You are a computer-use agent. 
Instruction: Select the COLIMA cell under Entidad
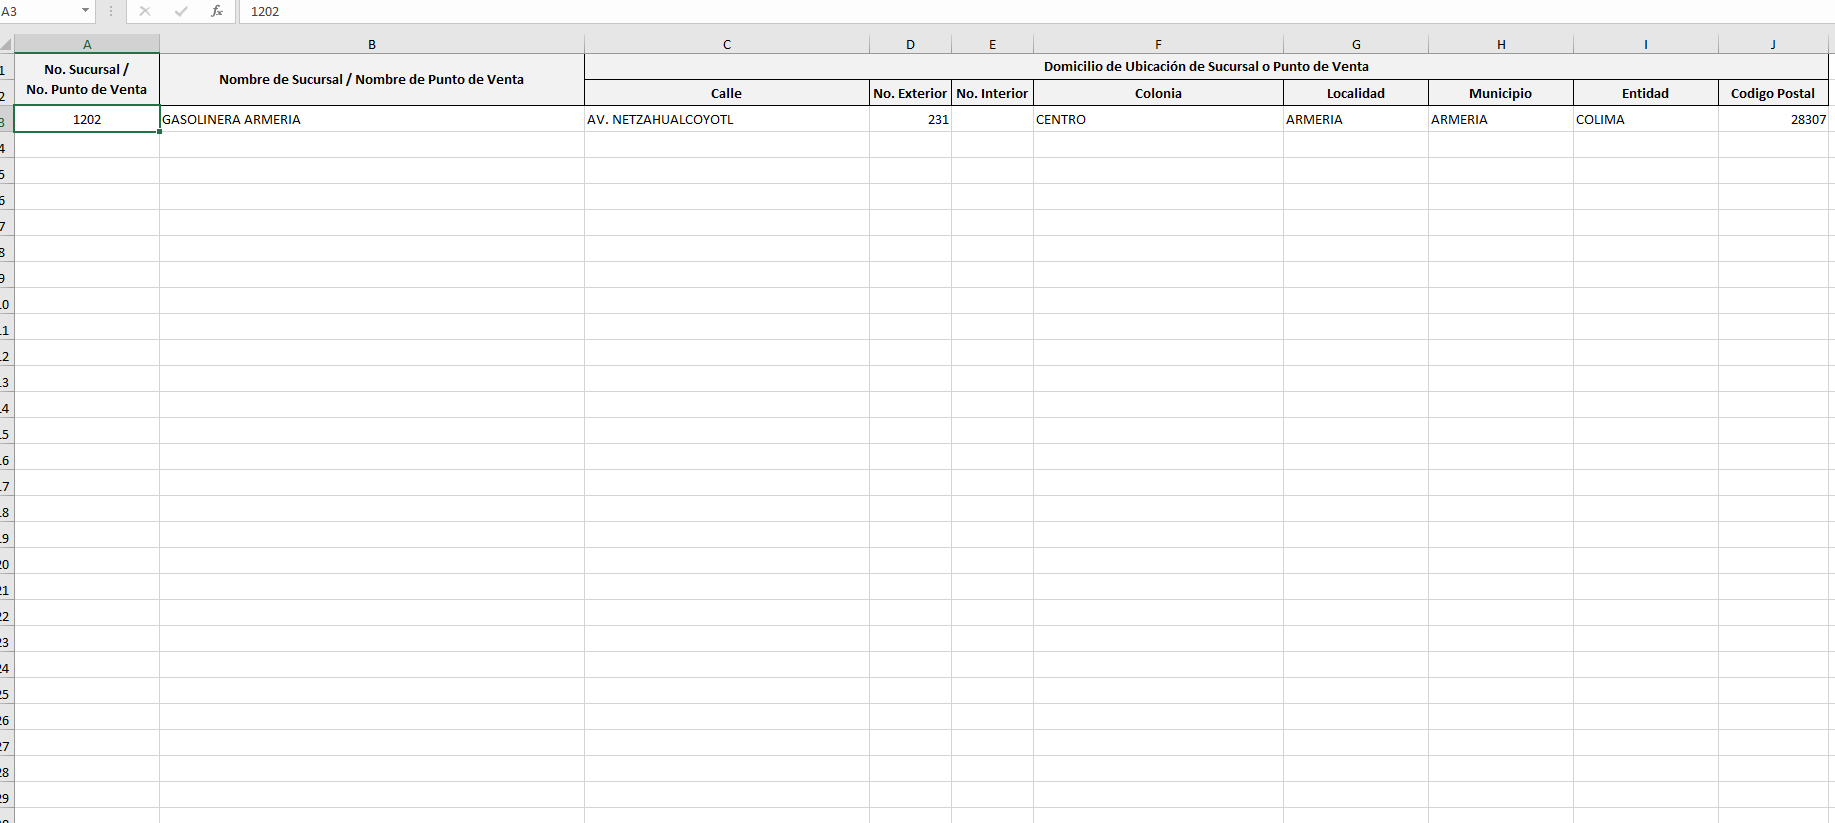(1645, 119)
